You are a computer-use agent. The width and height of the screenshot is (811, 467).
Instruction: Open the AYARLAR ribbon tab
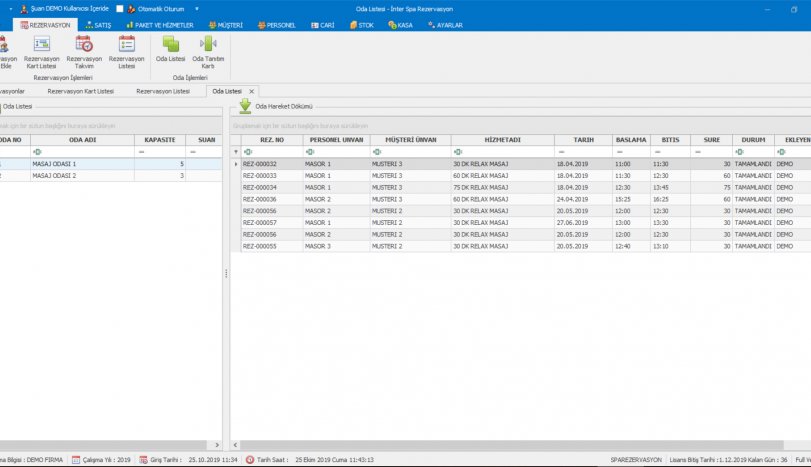point(445,25)
